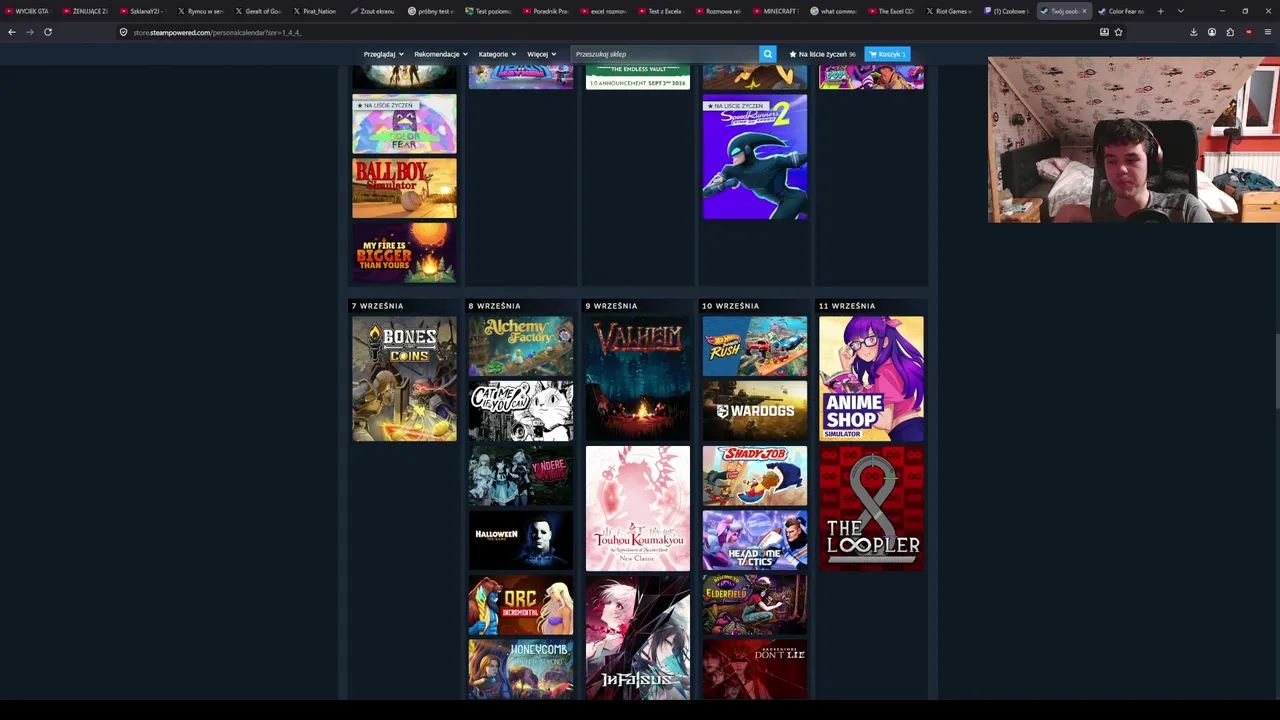Open the browser downloads panel
Screen dimensions: 1280x720
point(1193,32)
